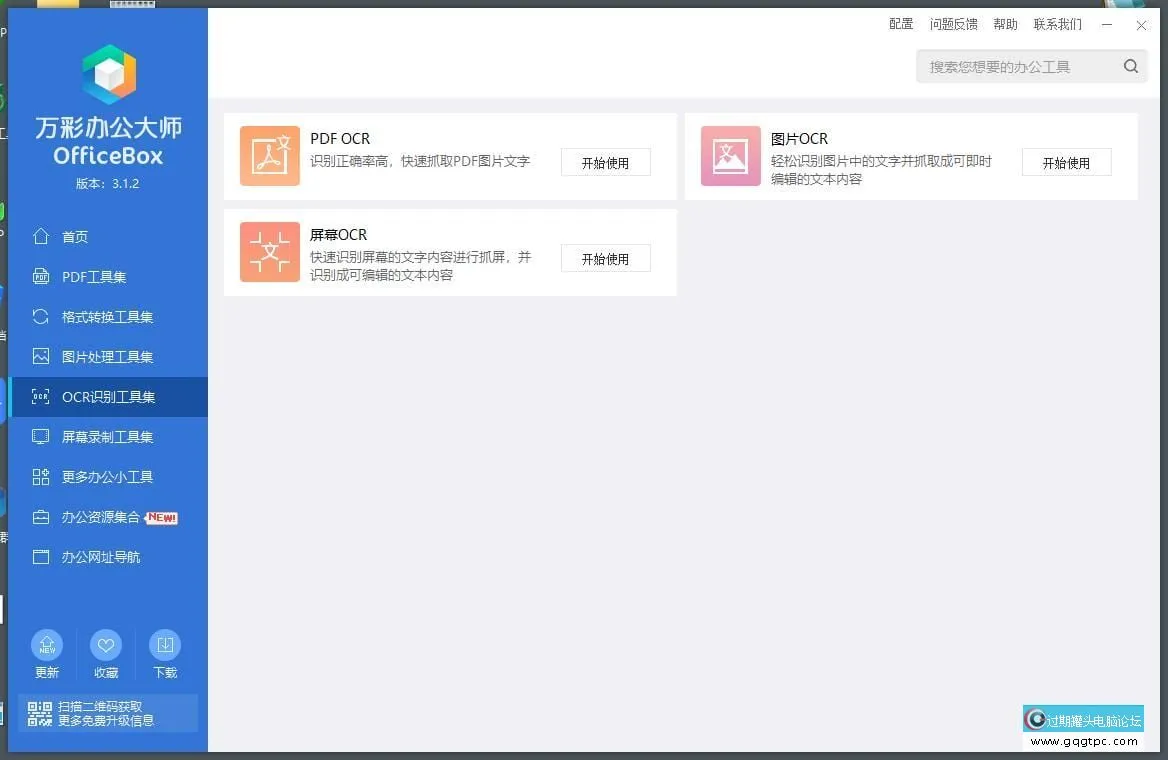Open 办公资源集合 with NEW badge
Image resolution: width=1168 pixels, height=760 pixels.
tap(101, 517)
